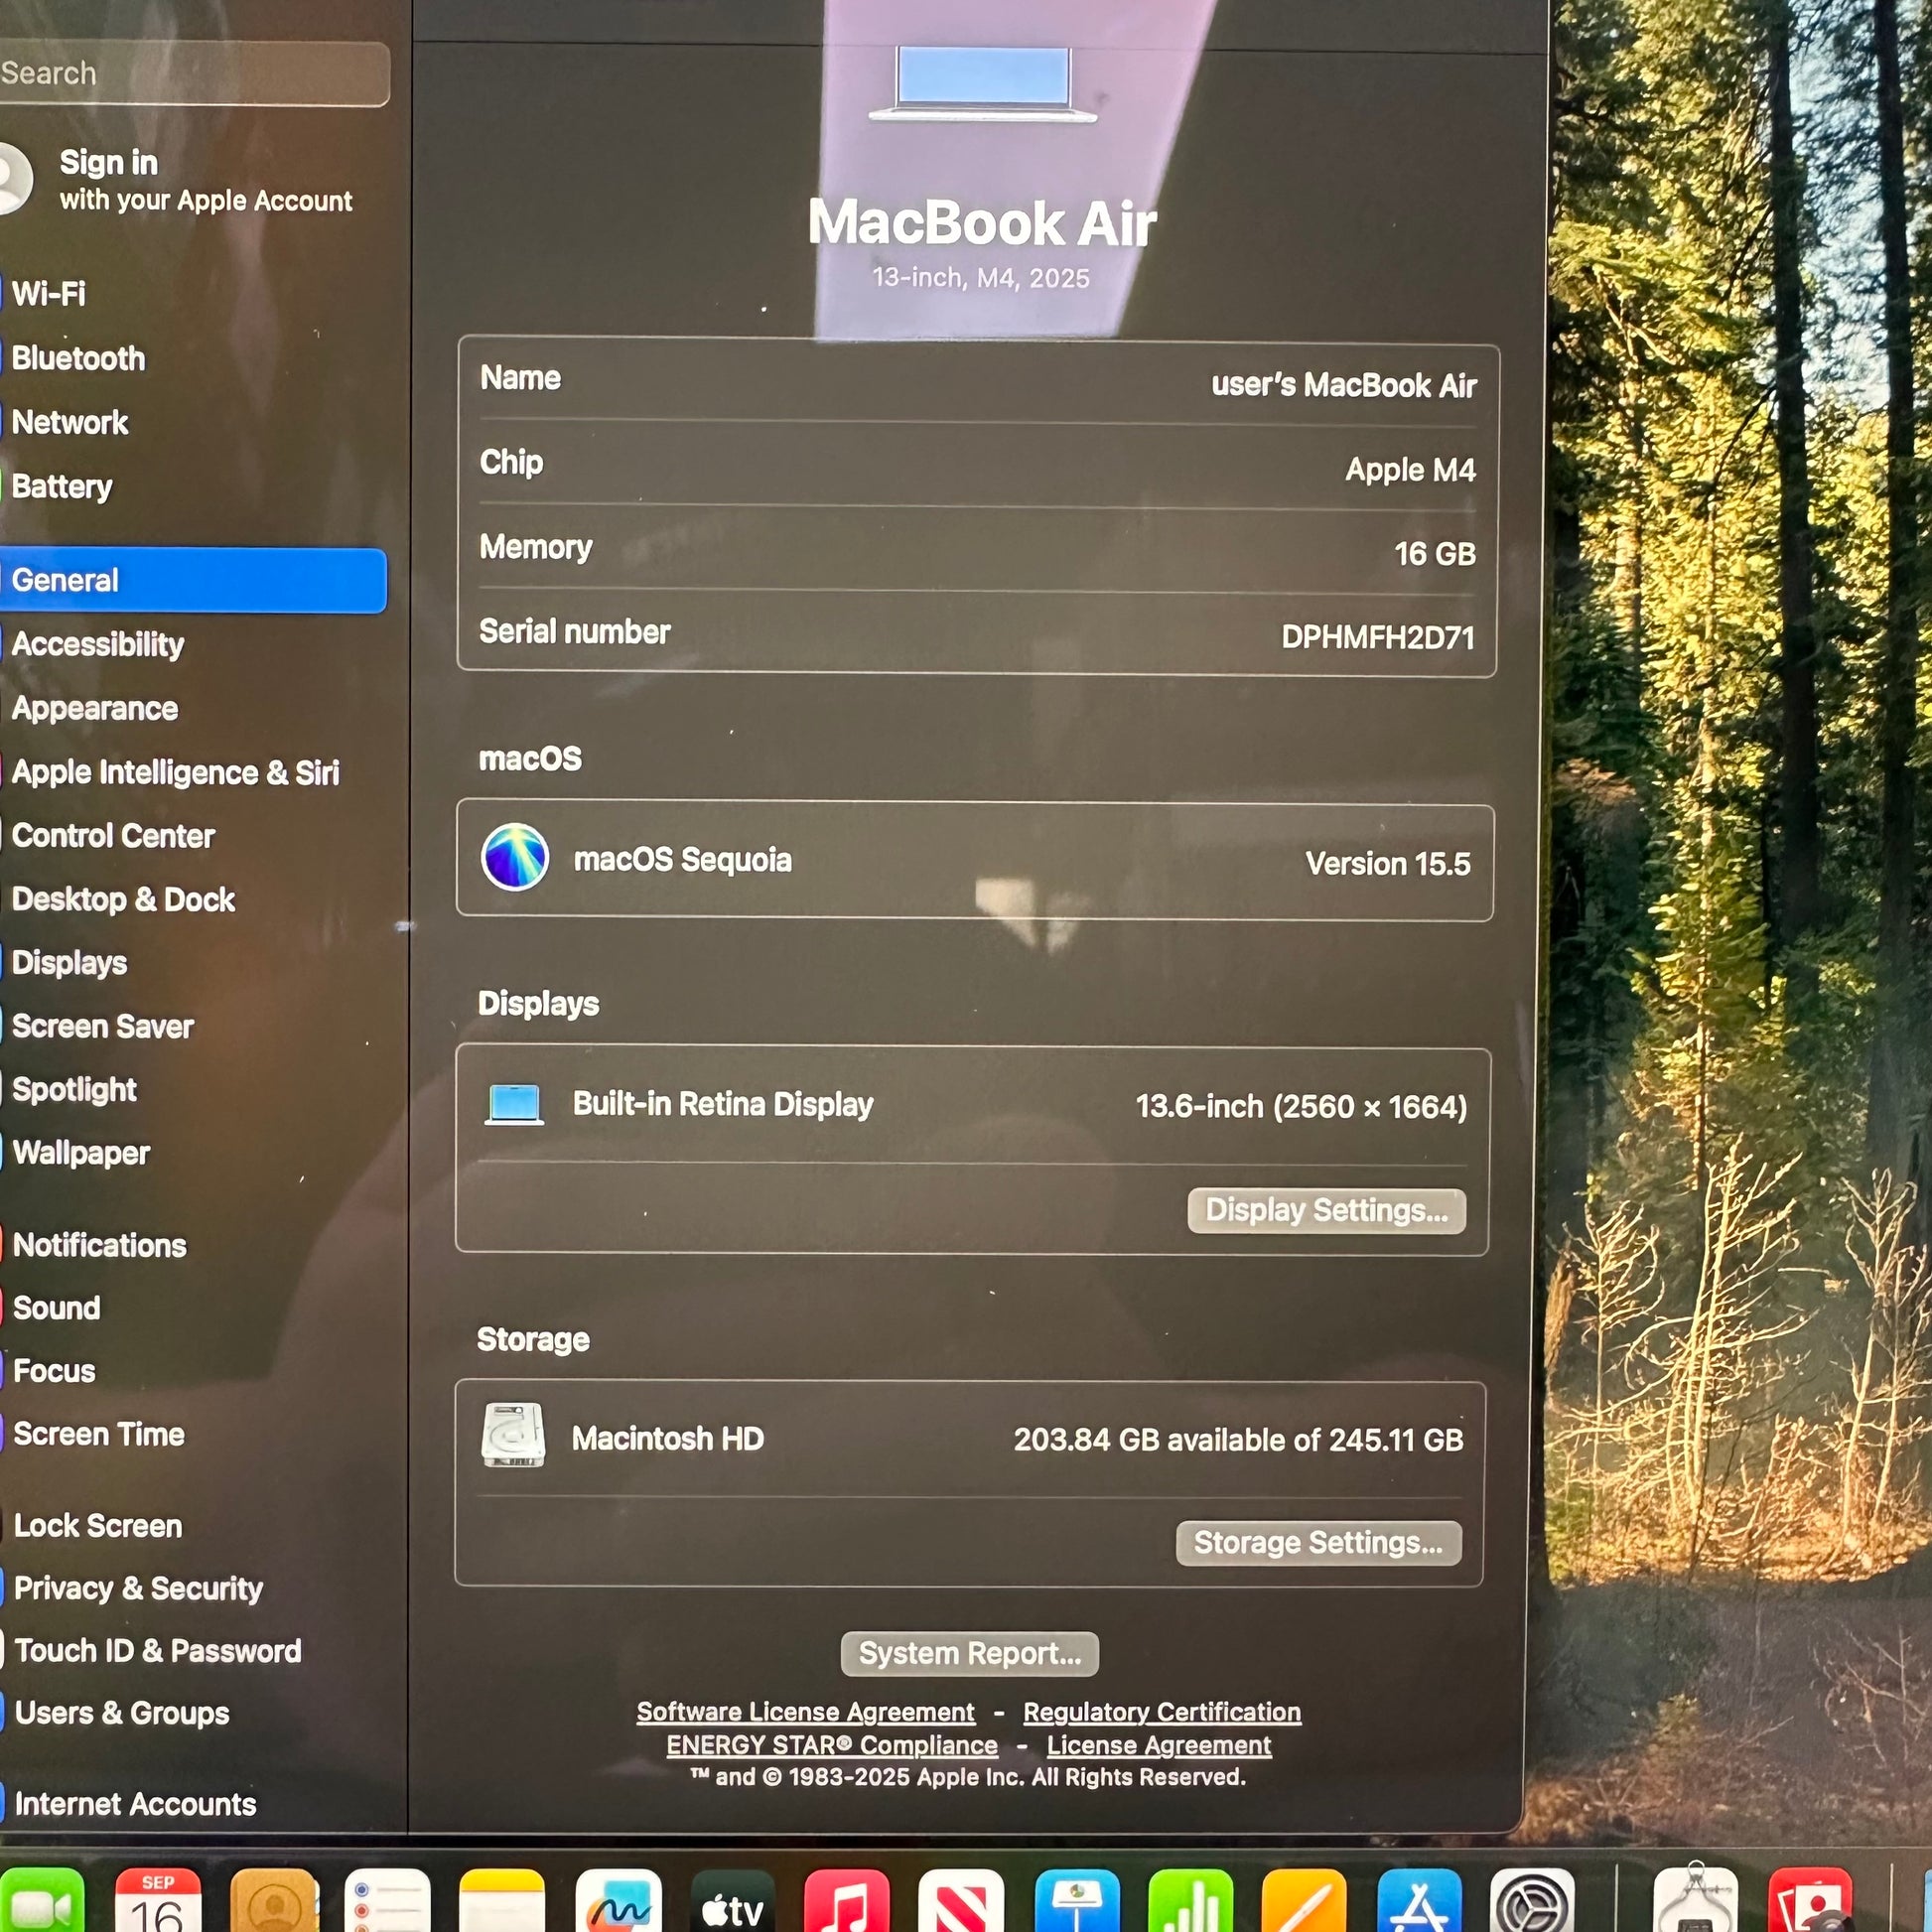Screen dimensions: 1932x1932
Task: Launch Keynote from the Dock
Action: pyautogui.click(x=1077, y=1903)
